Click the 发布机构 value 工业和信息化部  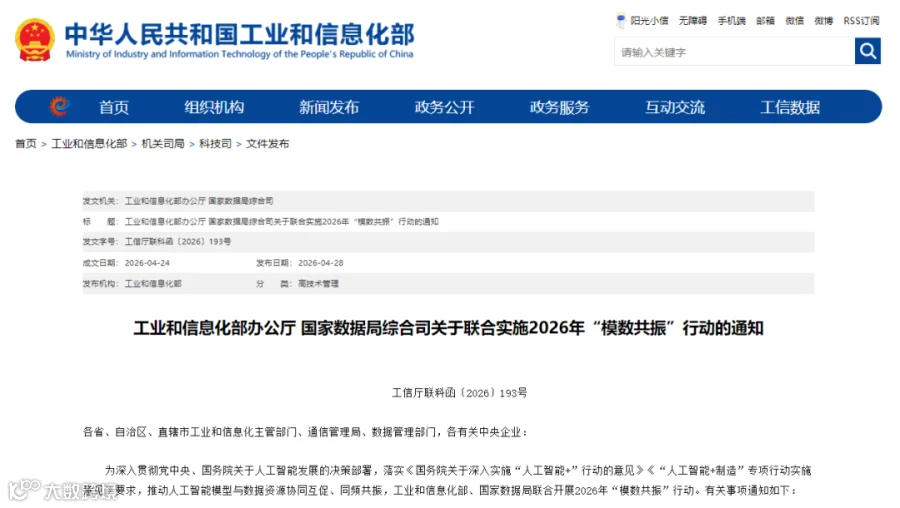(153, 284)
